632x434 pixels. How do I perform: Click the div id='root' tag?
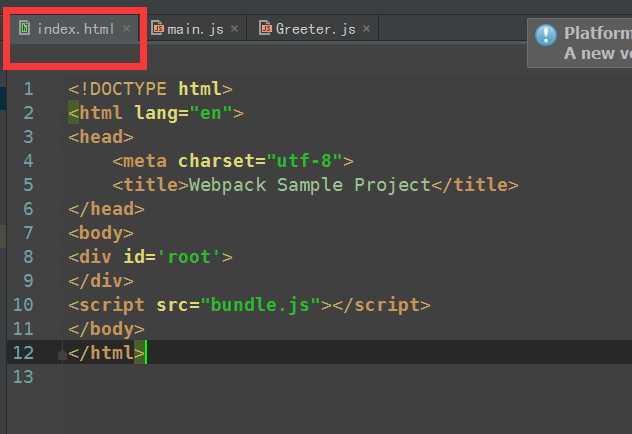coord(150,257)
